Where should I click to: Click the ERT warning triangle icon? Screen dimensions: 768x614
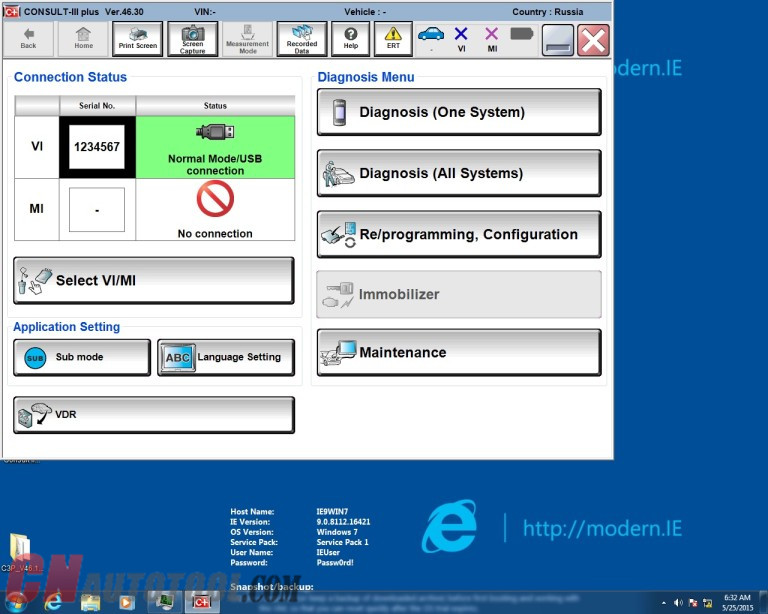point(393,33)
